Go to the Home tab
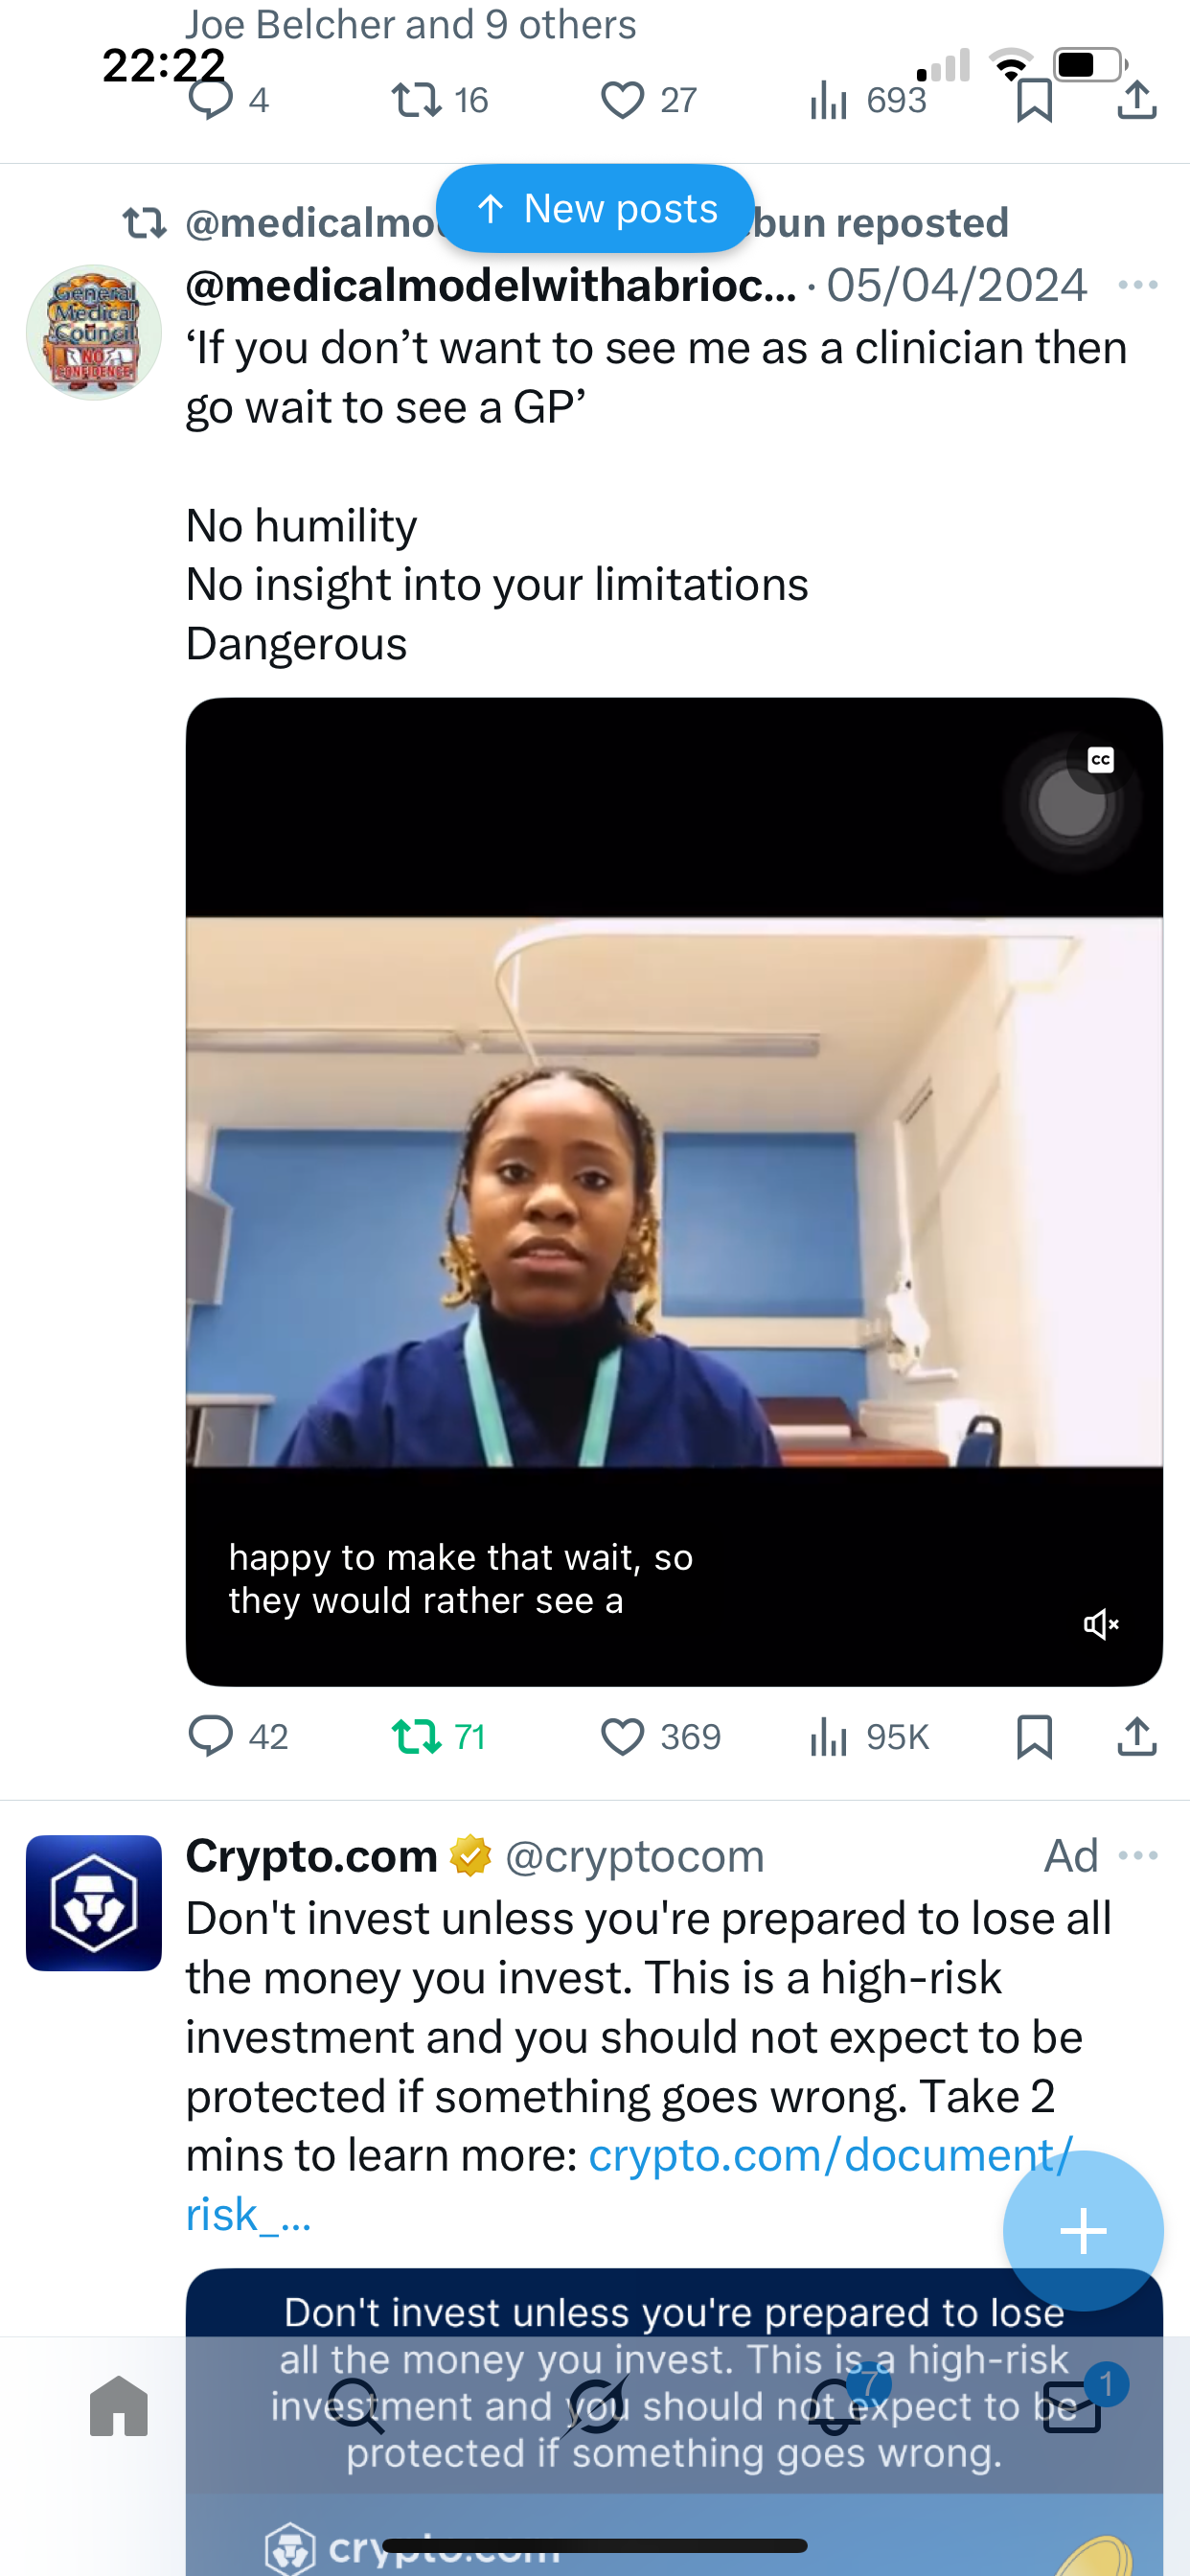 tap(119, 2406)
